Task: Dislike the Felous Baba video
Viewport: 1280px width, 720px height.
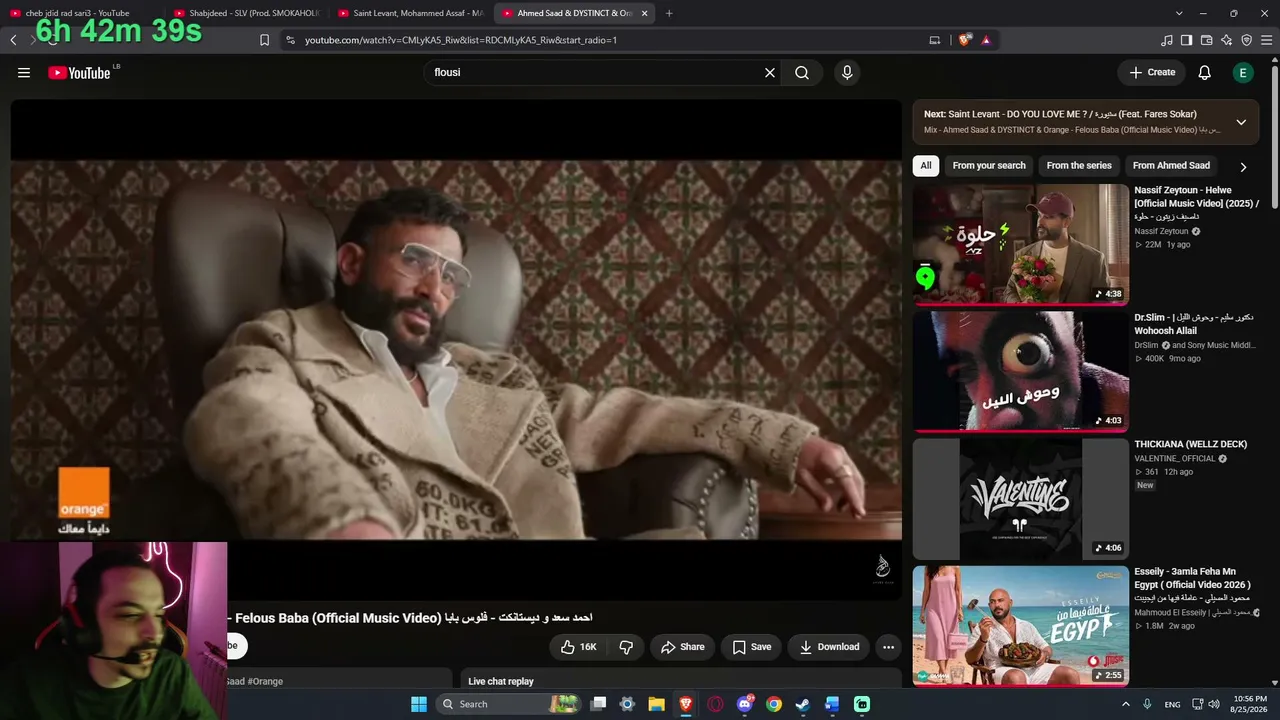Action: click(x=626, y=647)
